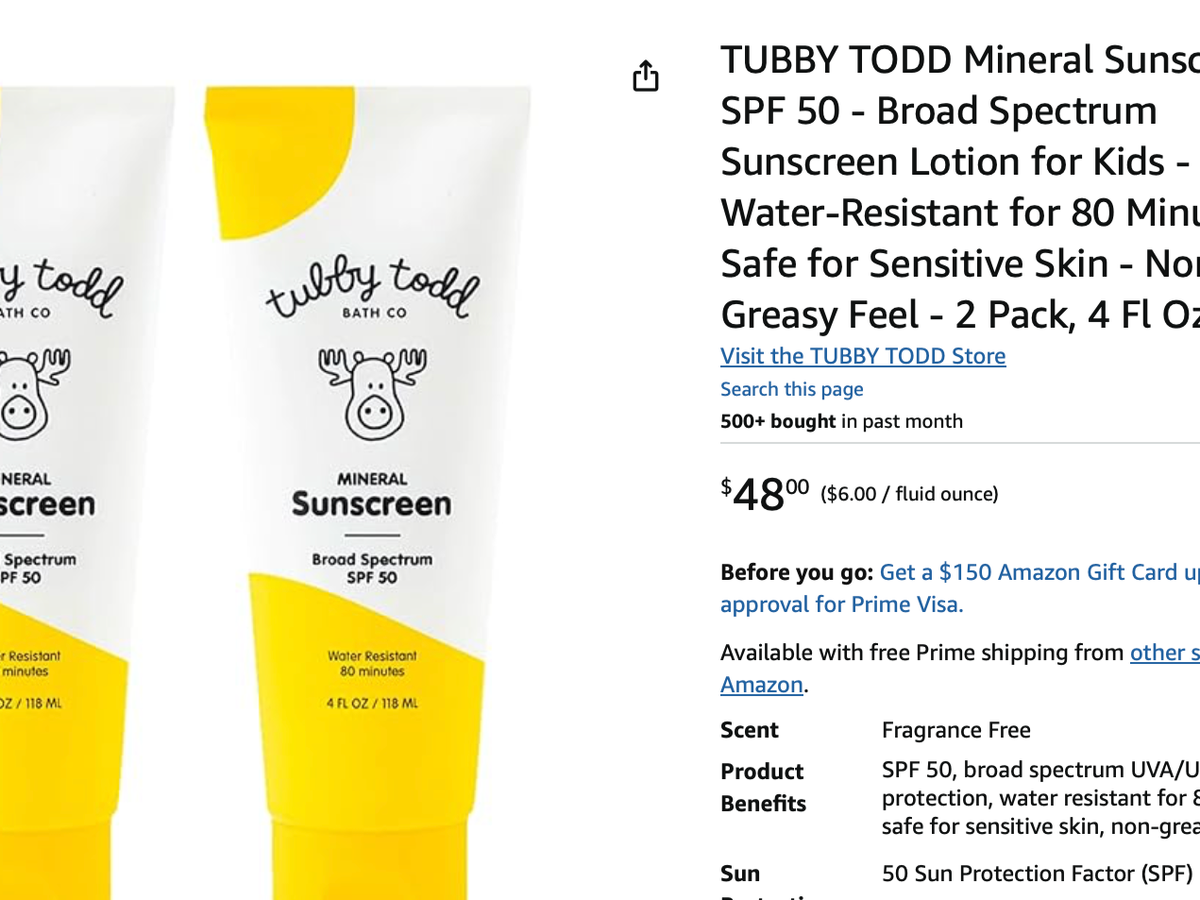Visit the TUBBY TODD Store

pos(863,356)
